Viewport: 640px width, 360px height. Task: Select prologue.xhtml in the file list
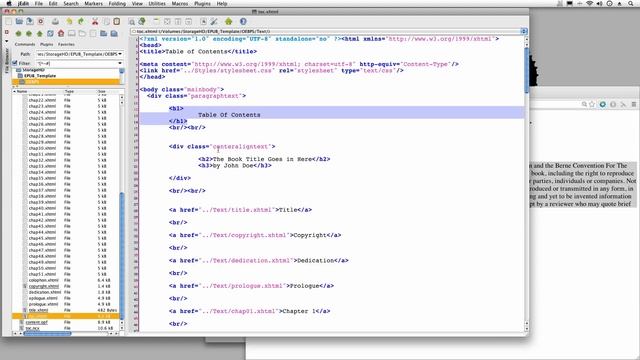point(43,304)
